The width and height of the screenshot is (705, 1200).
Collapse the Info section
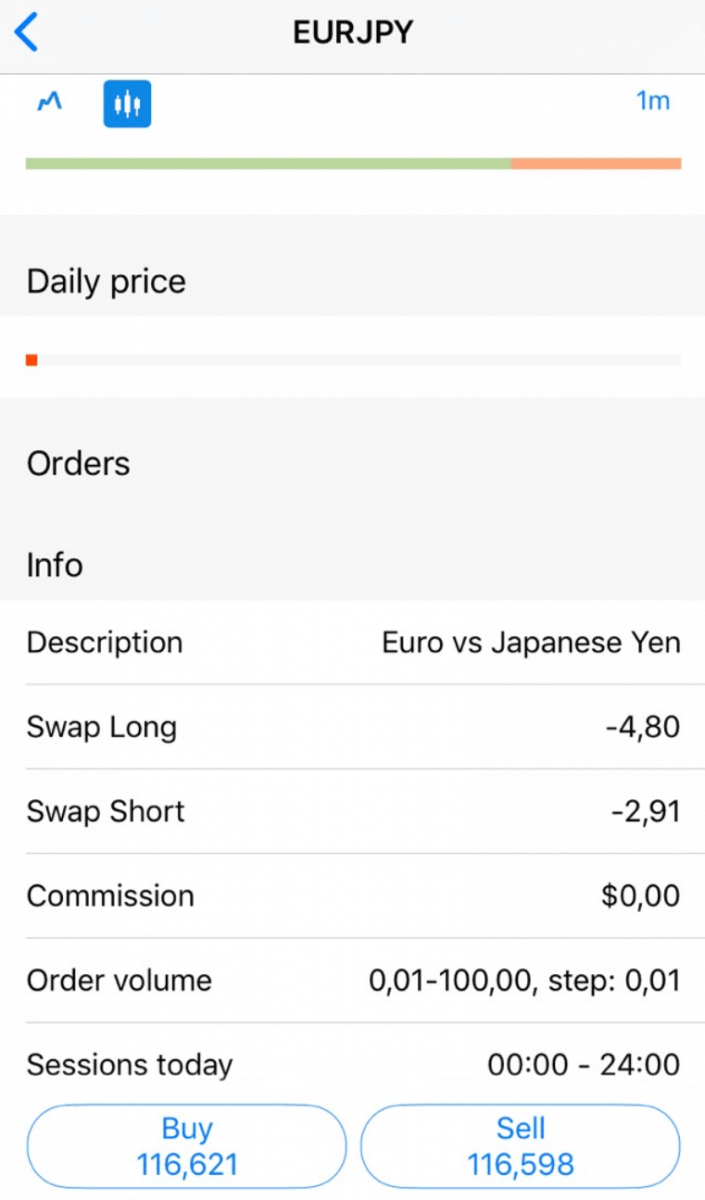click(54, 565)
